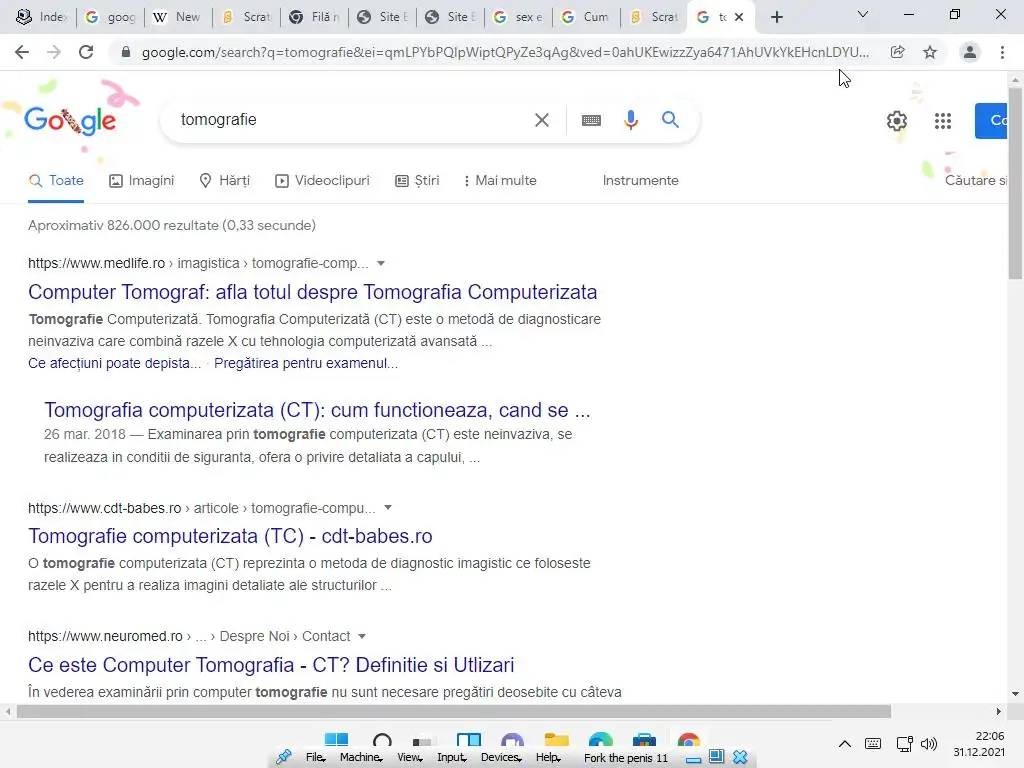Click the network icon in system tray
The height and width of the screenshot is (768, 1024).
click(904, 744)
